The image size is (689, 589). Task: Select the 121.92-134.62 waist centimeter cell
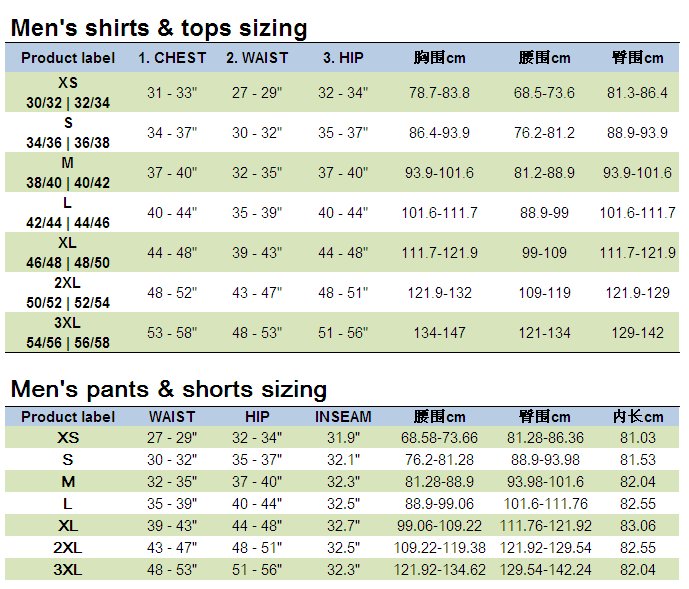pos(440,570)
